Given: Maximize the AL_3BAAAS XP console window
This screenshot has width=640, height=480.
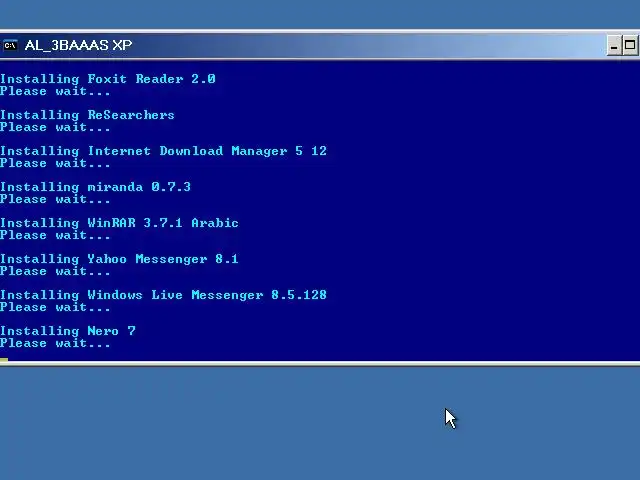Looking at the screenshot, I should (630, 45).
